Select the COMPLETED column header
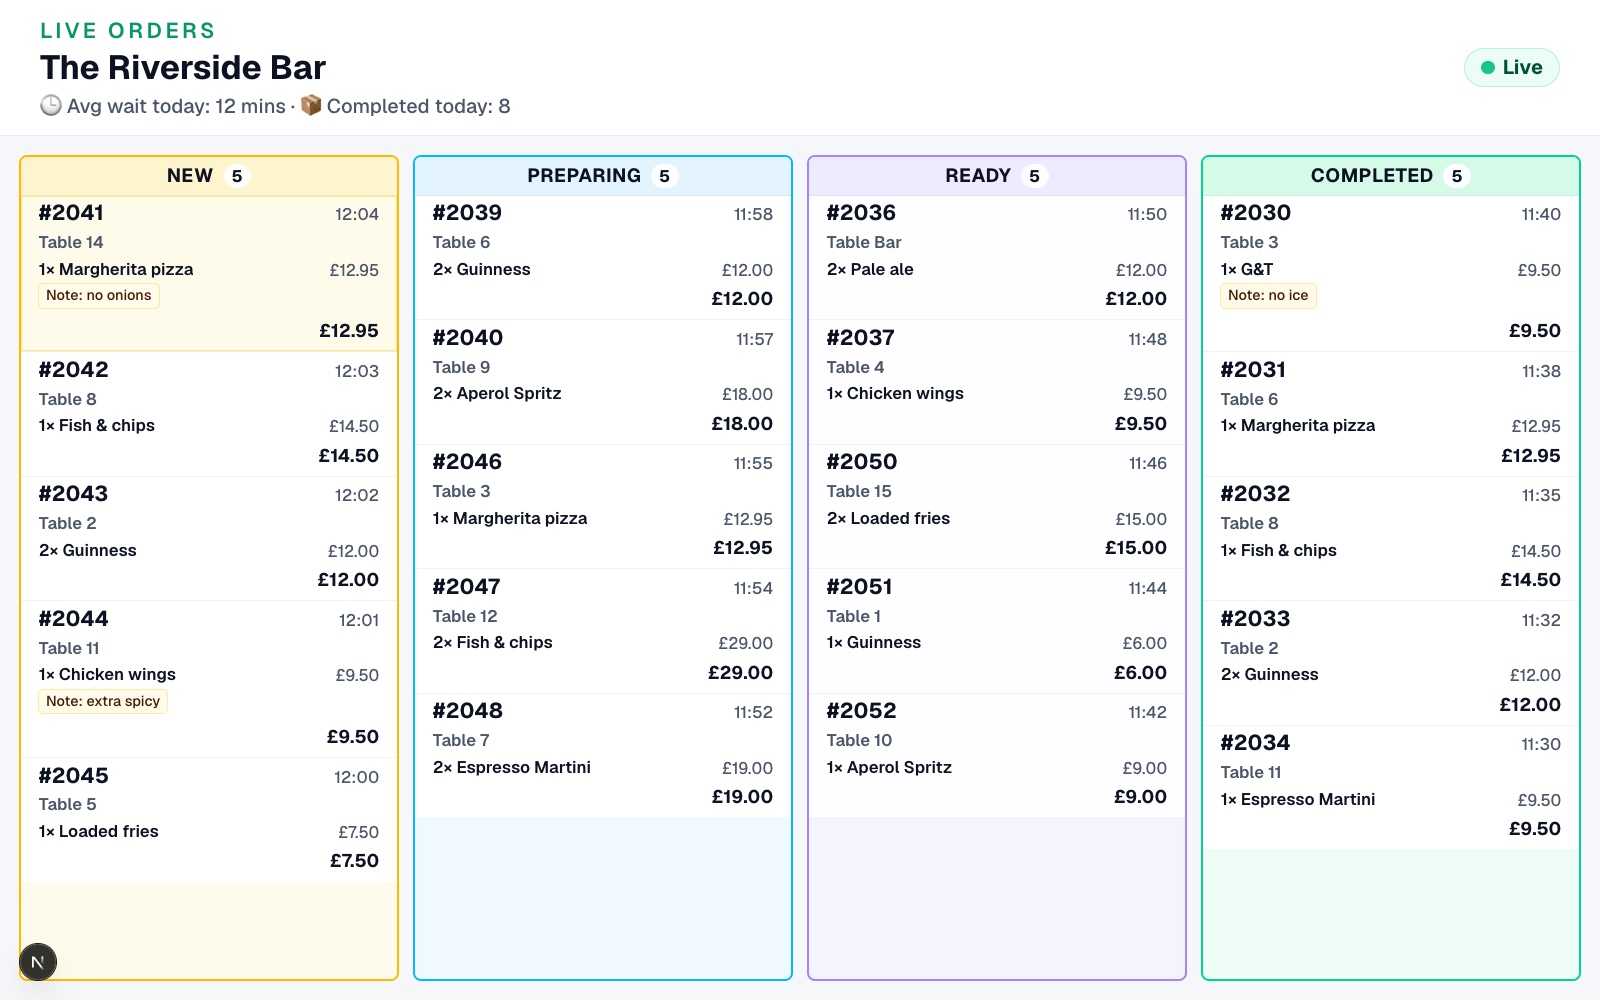1600x1000 pixels. (x=1391, y=176)
